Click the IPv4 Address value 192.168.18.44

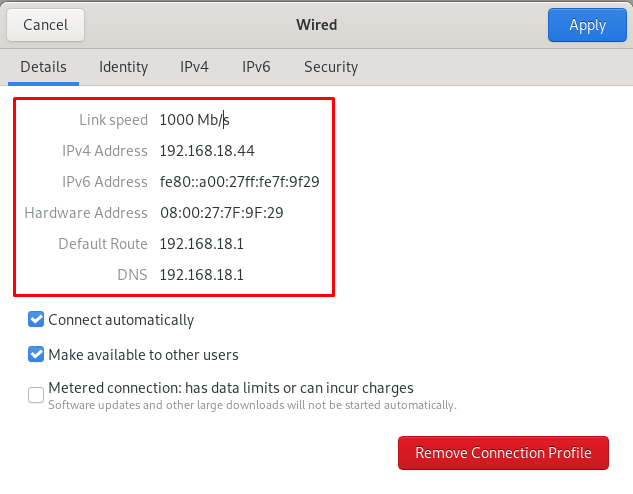tap(207, 151)
